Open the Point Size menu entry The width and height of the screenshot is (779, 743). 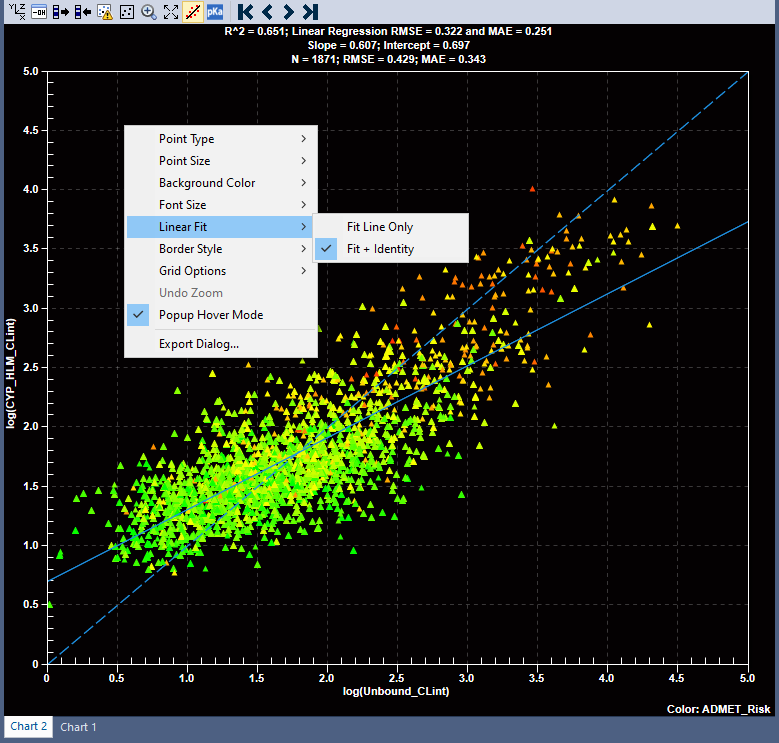click(x=221, y=160)
